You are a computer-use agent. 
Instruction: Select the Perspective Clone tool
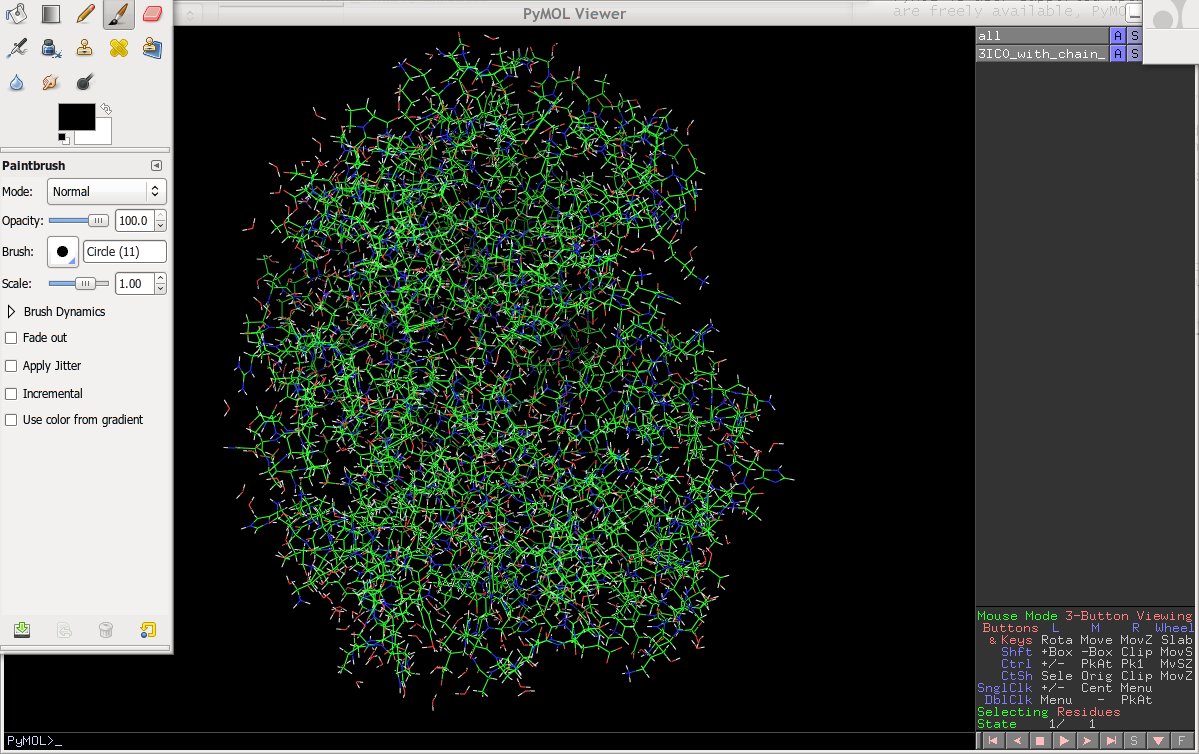tap(152, 47)
